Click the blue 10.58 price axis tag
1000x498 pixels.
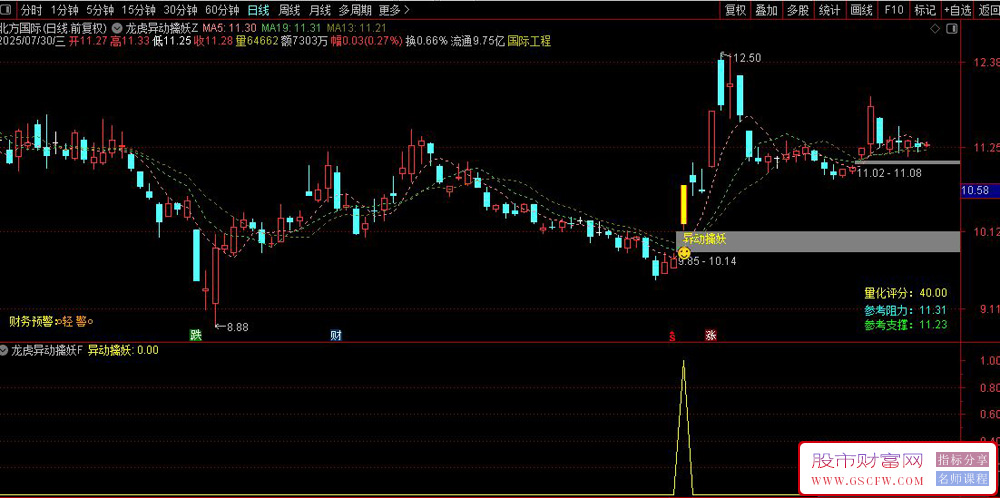tap(980, 190)
